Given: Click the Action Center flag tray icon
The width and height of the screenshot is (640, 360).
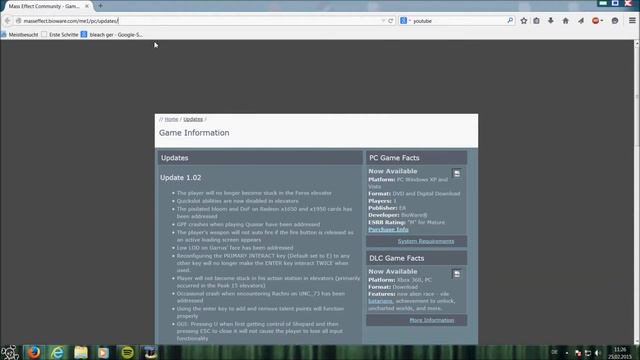Looking at the screenshot, I should click(578, 353).
